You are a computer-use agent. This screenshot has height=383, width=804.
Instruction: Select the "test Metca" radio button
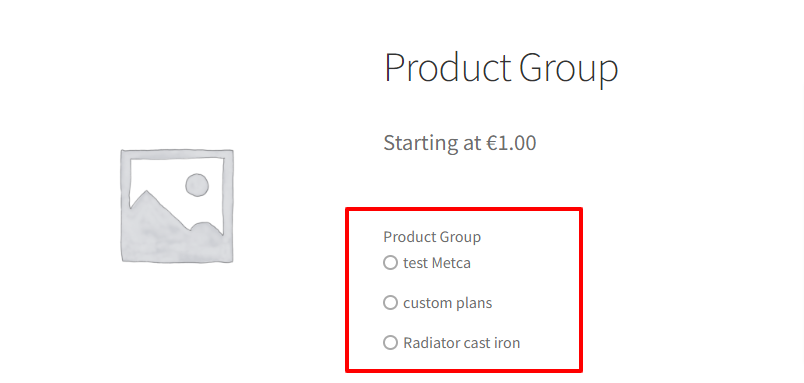pos(390,263)
